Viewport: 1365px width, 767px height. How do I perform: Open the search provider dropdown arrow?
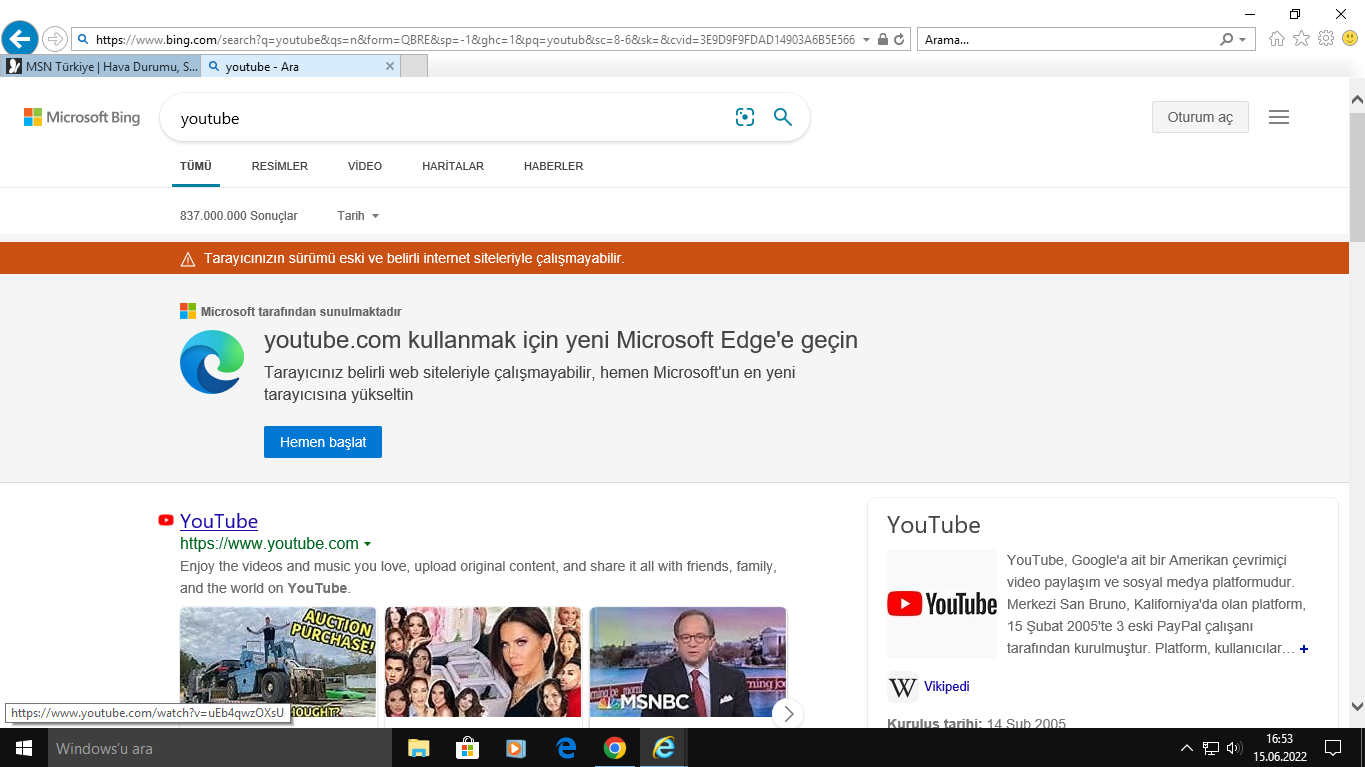click(1243, 40)
